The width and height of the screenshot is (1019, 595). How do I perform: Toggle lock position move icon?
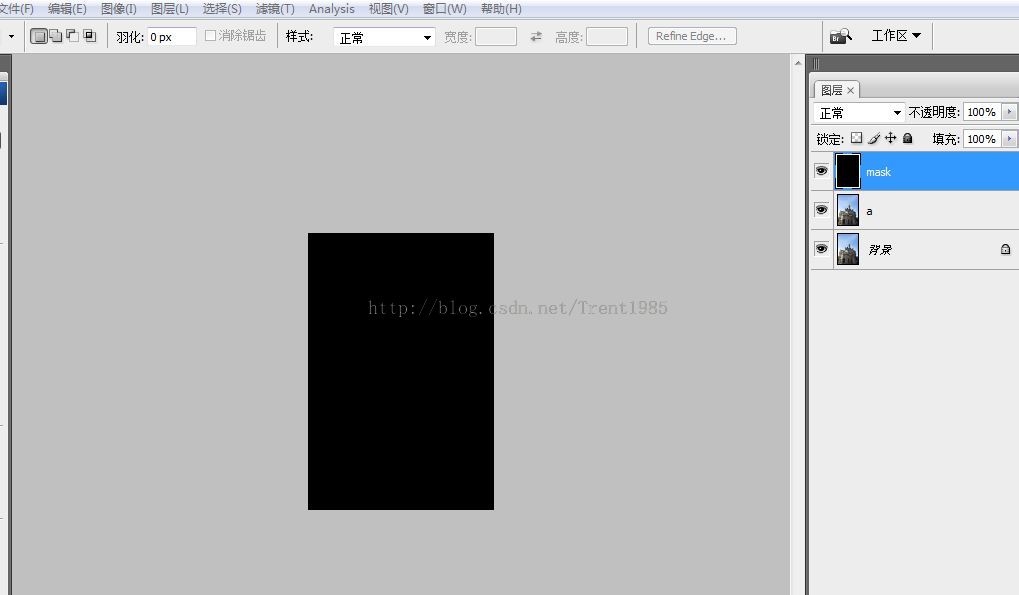point(890,138)
